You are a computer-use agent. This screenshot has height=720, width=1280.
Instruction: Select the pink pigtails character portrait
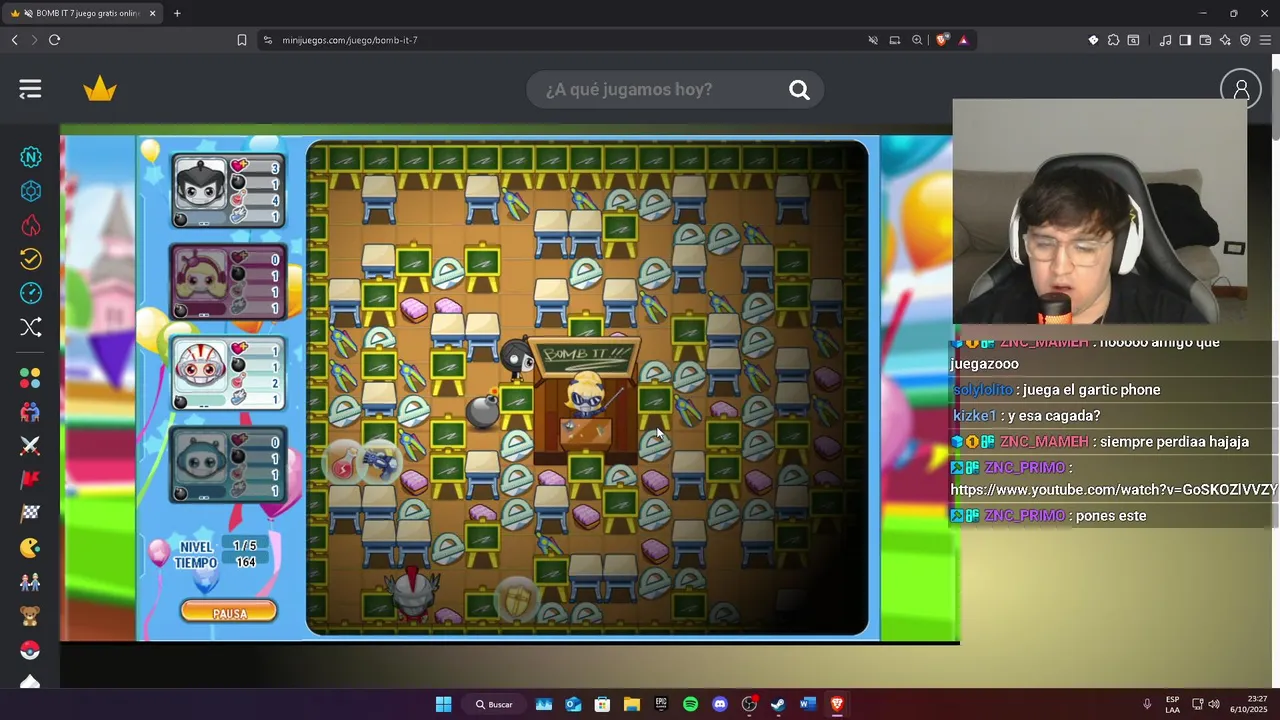[228, 283]
